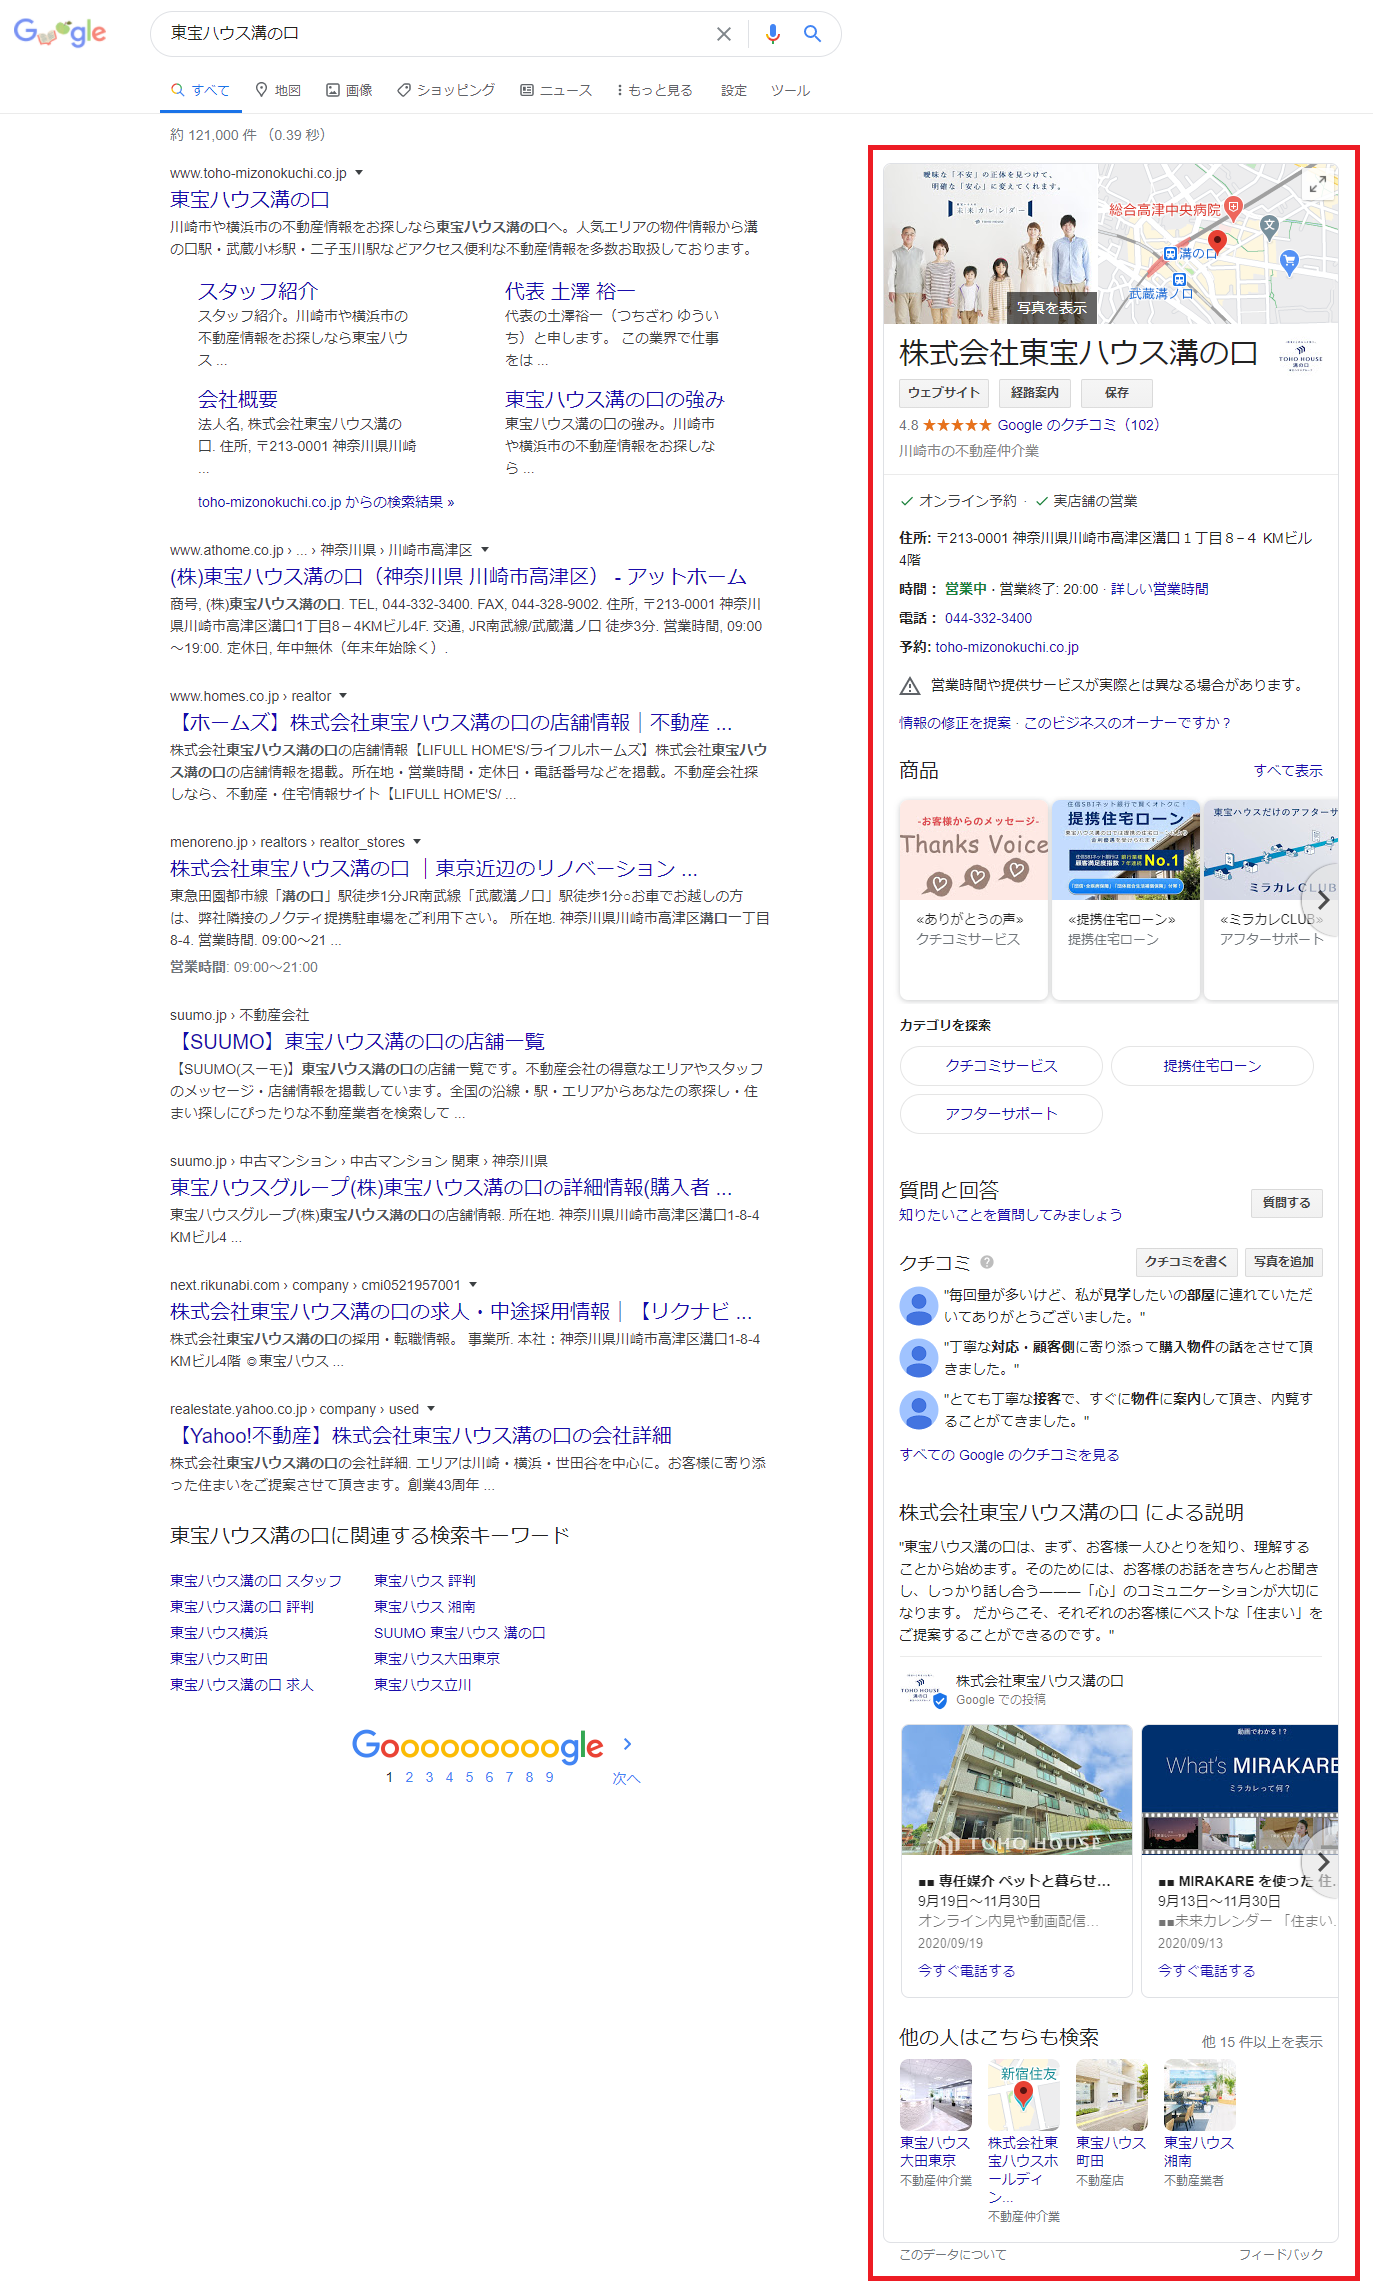This screenshot has height=2284, width=1373.
Task: Select the クチコミサービス category chip
Action: (x=1001, y=1066)
